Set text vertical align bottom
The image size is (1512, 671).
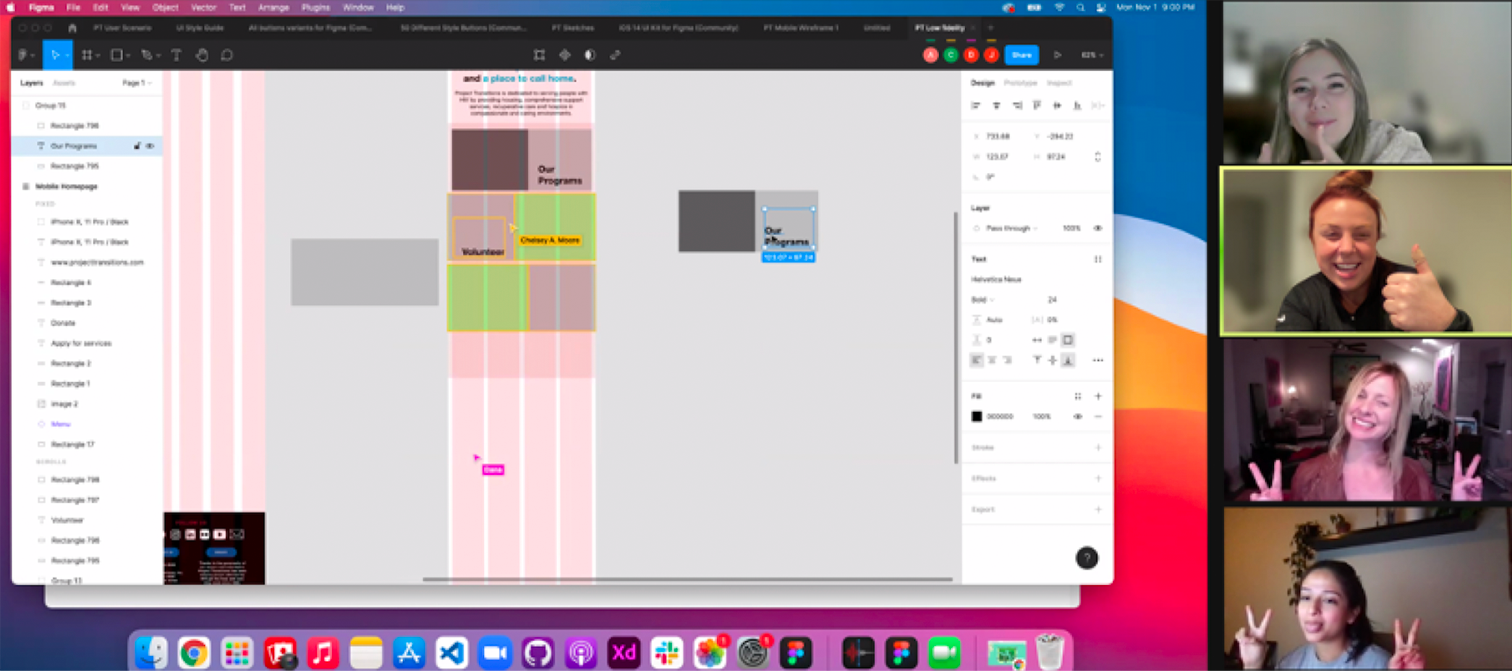tap(1068, 360)
